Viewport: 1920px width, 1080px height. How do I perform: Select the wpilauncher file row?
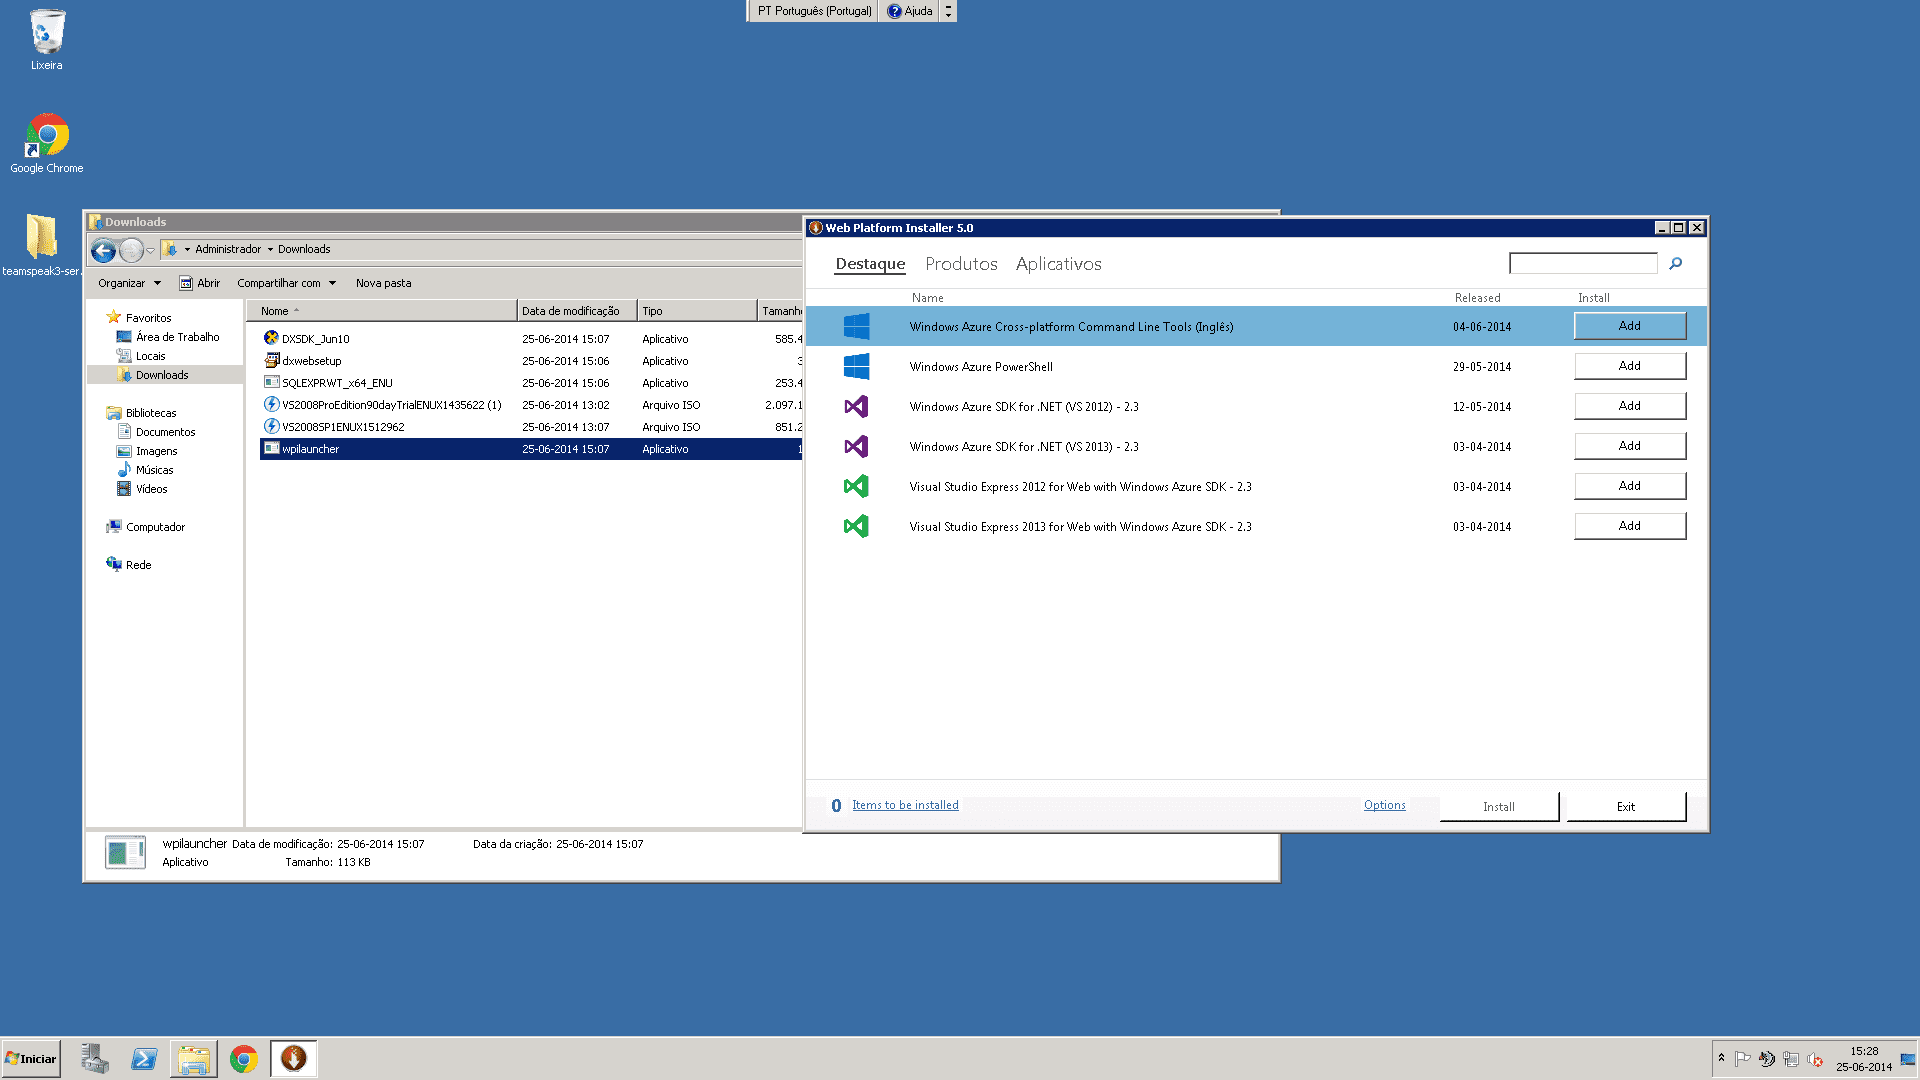pyautogui.click(x=531, y=449)
